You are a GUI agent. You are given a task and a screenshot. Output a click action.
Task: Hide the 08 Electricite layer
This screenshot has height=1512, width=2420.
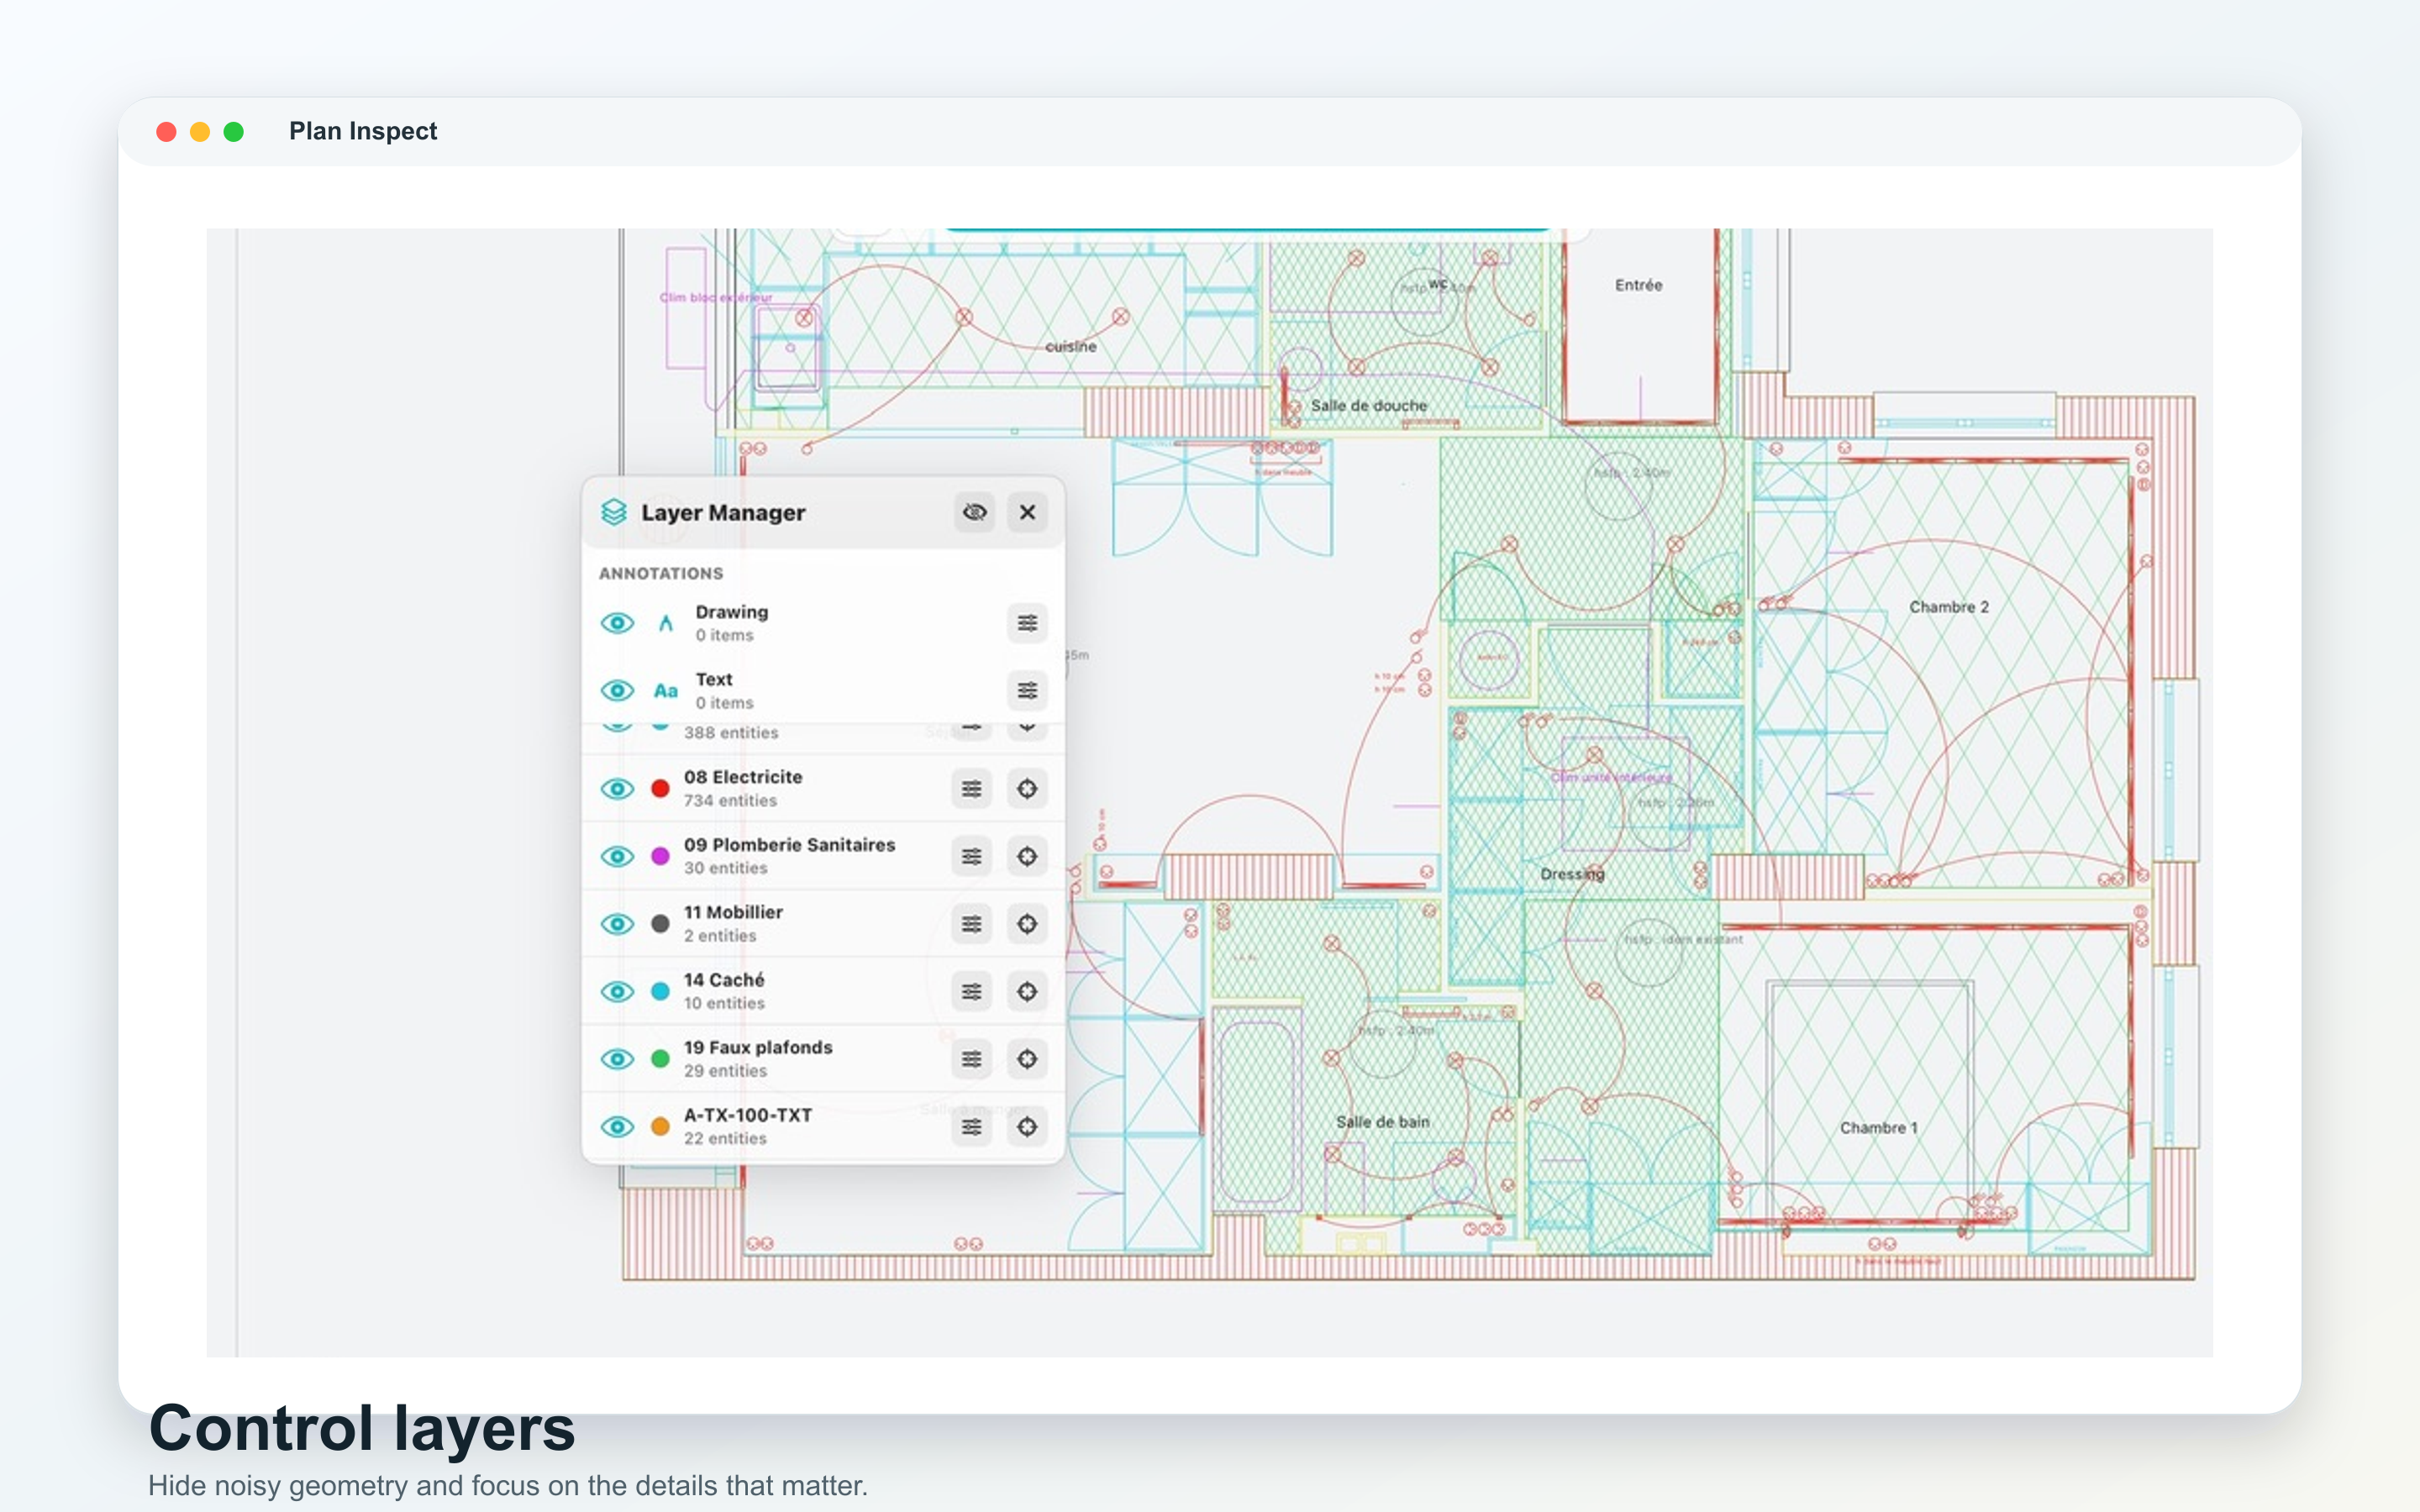618,789
